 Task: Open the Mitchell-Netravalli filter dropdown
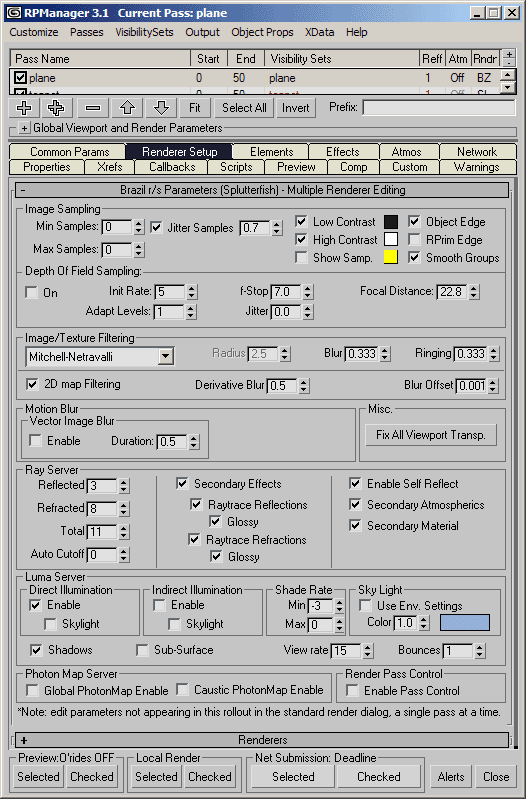[166, 357]
